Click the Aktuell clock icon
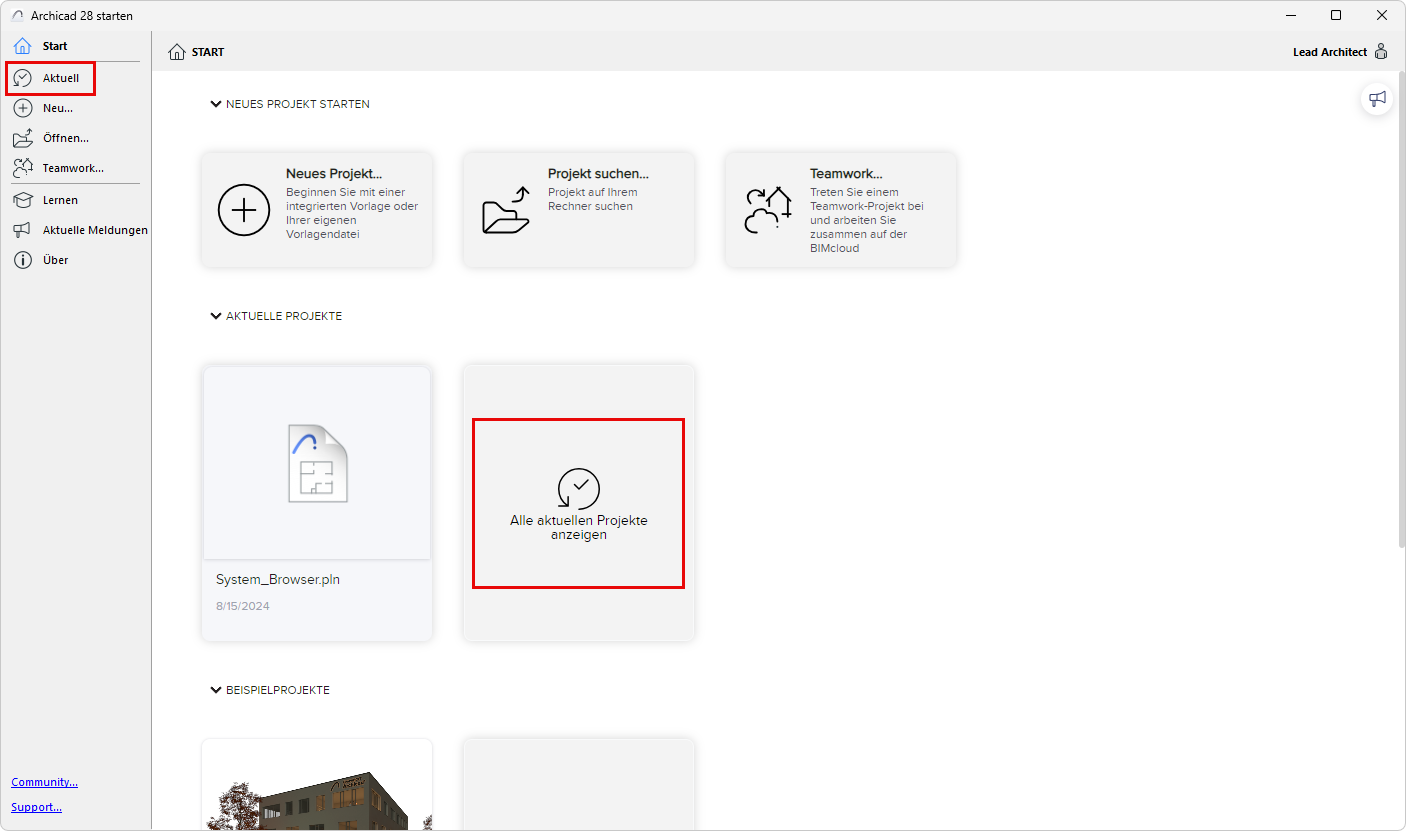 pos(22,77)
